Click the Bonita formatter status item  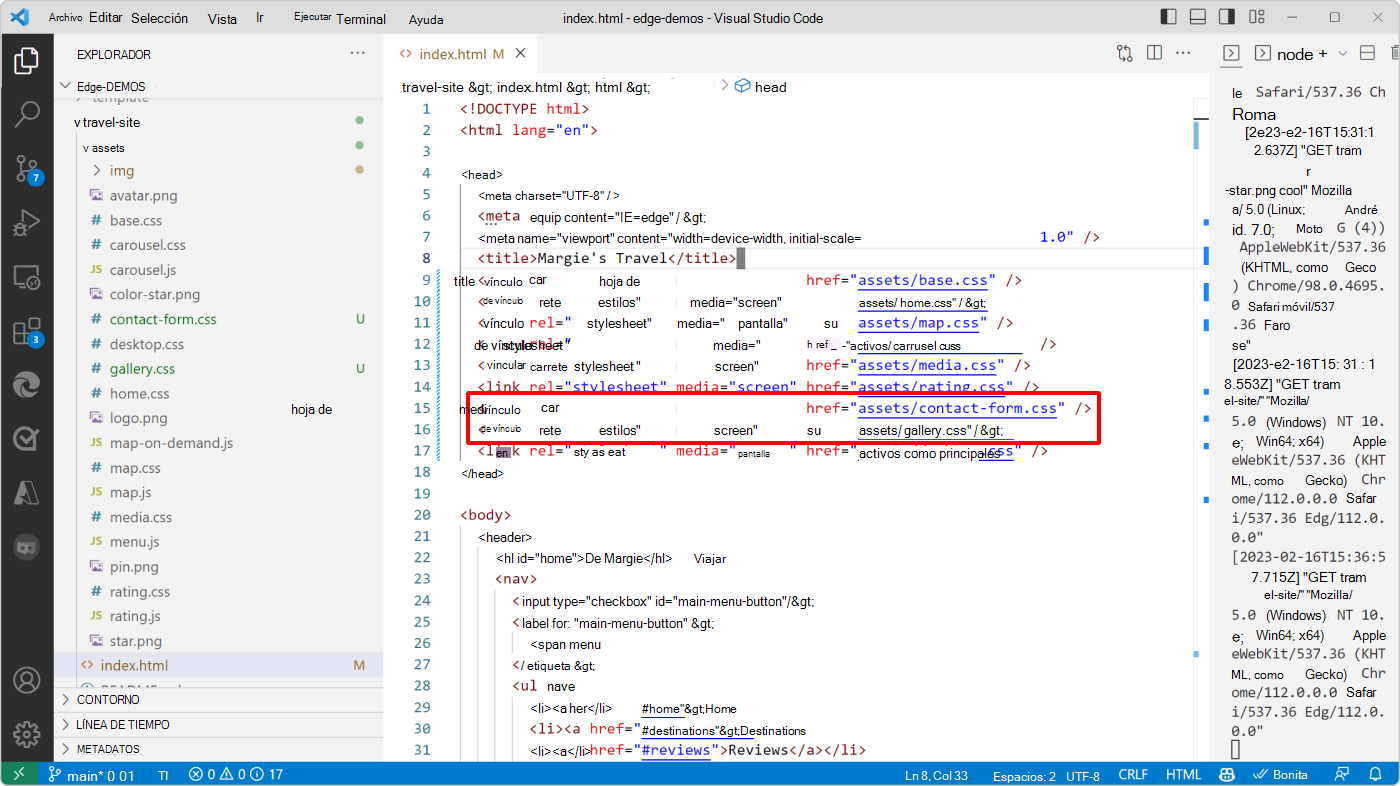1281,773
